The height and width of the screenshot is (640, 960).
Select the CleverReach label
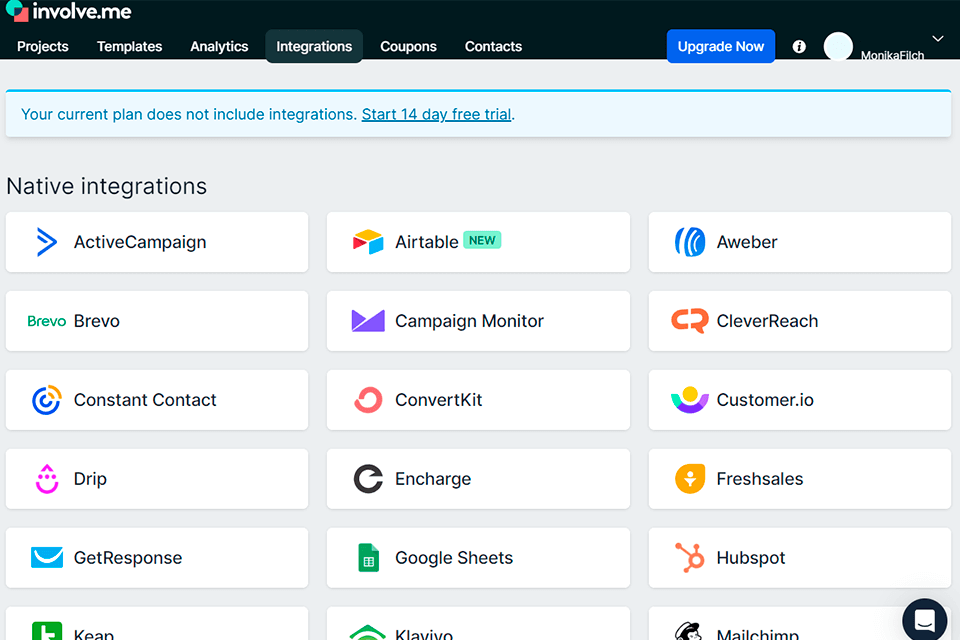coord(767,321)
